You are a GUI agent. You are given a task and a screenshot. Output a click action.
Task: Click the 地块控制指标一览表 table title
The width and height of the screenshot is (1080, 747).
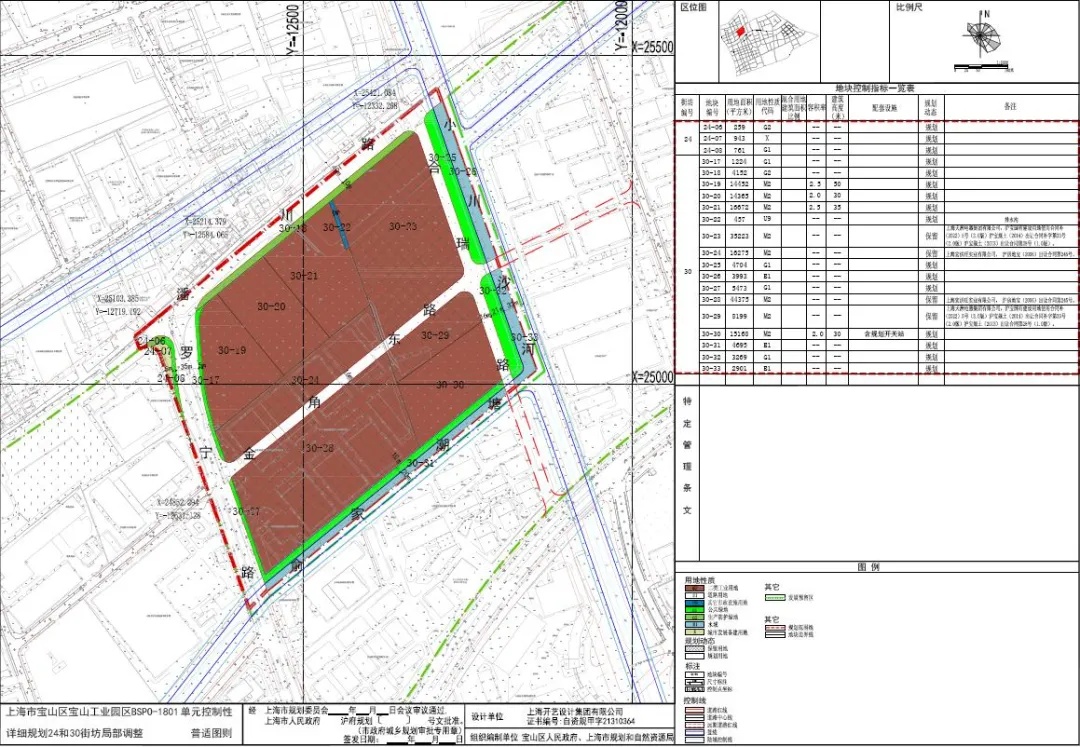pos(875,88)
